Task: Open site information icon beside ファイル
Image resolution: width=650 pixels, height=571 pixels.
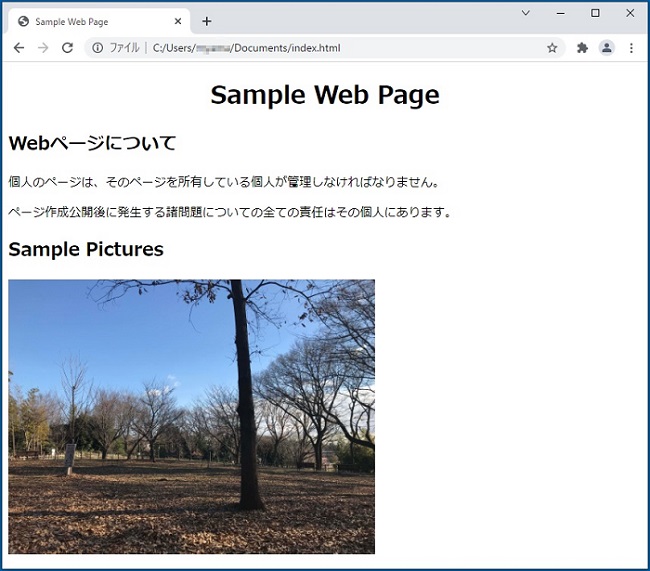Action: click(98, 48)
